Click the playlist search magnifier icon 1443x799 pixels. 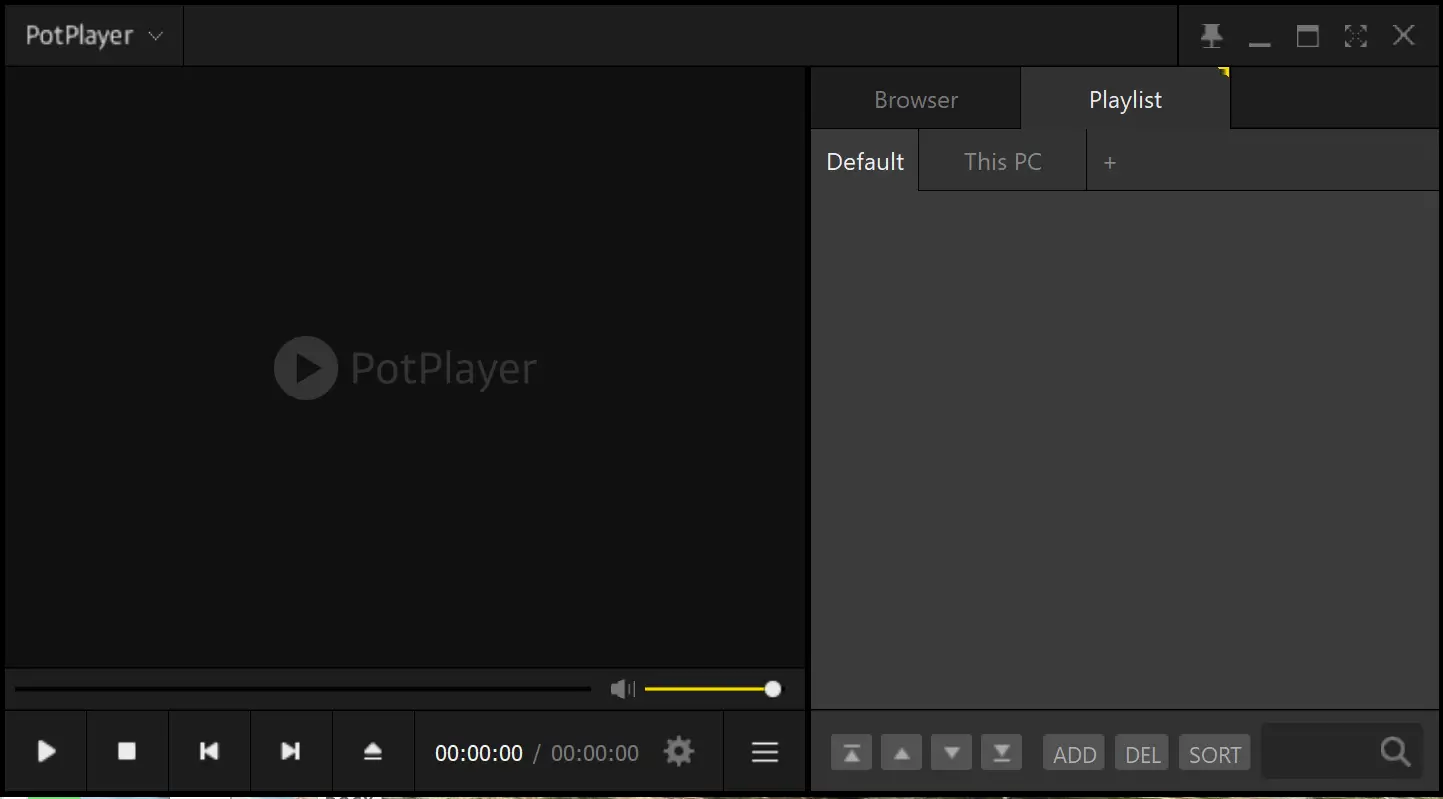click(1395, 751)
